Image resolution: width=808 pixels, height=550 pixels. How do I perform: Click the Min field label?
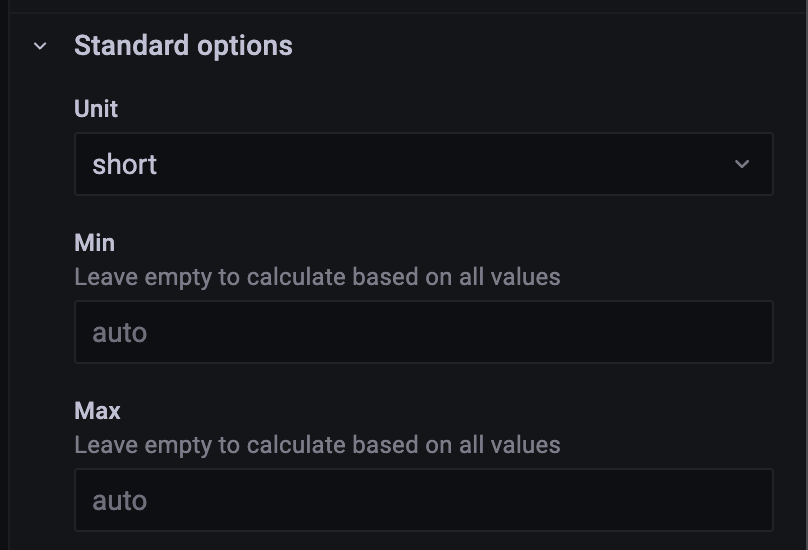94,243
